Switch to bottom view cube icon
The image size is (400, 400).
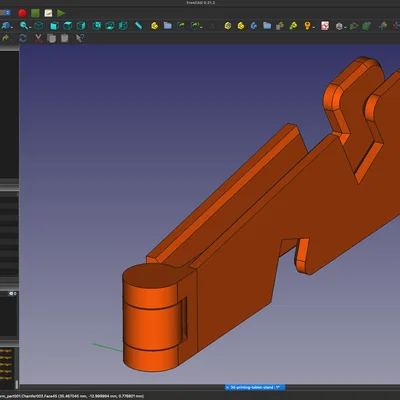pos(110,26)
